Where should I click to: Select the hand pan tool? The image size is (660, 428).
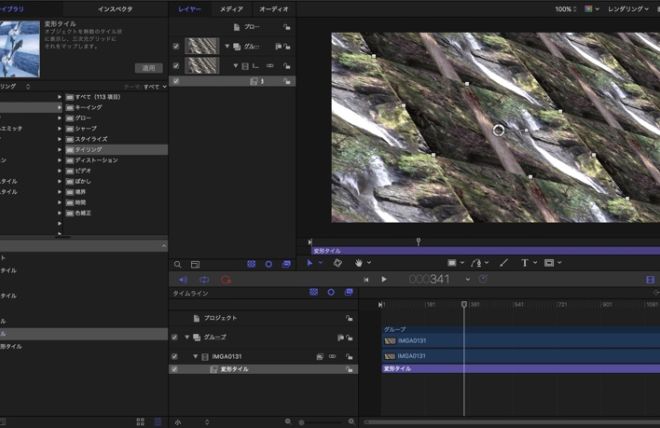click(x=359, y=263)
